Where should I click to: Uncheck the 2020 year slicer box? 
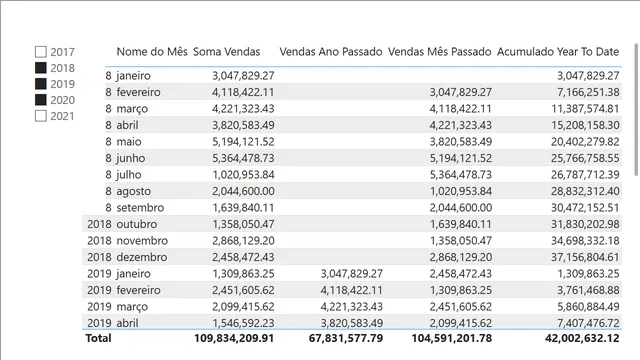tap(41, 100)
